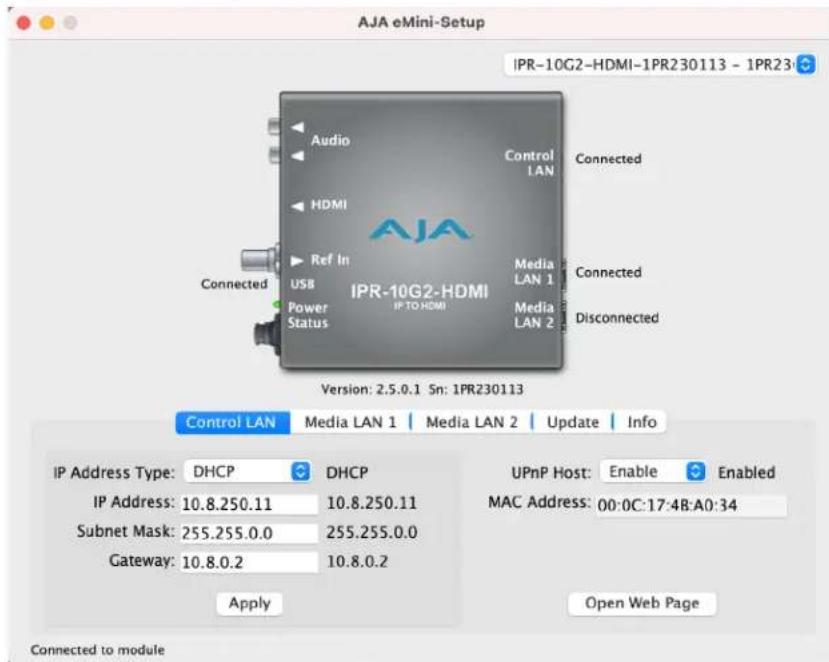Click the power connector image
This screenshot has width=829, height=662.
(268, 333)
